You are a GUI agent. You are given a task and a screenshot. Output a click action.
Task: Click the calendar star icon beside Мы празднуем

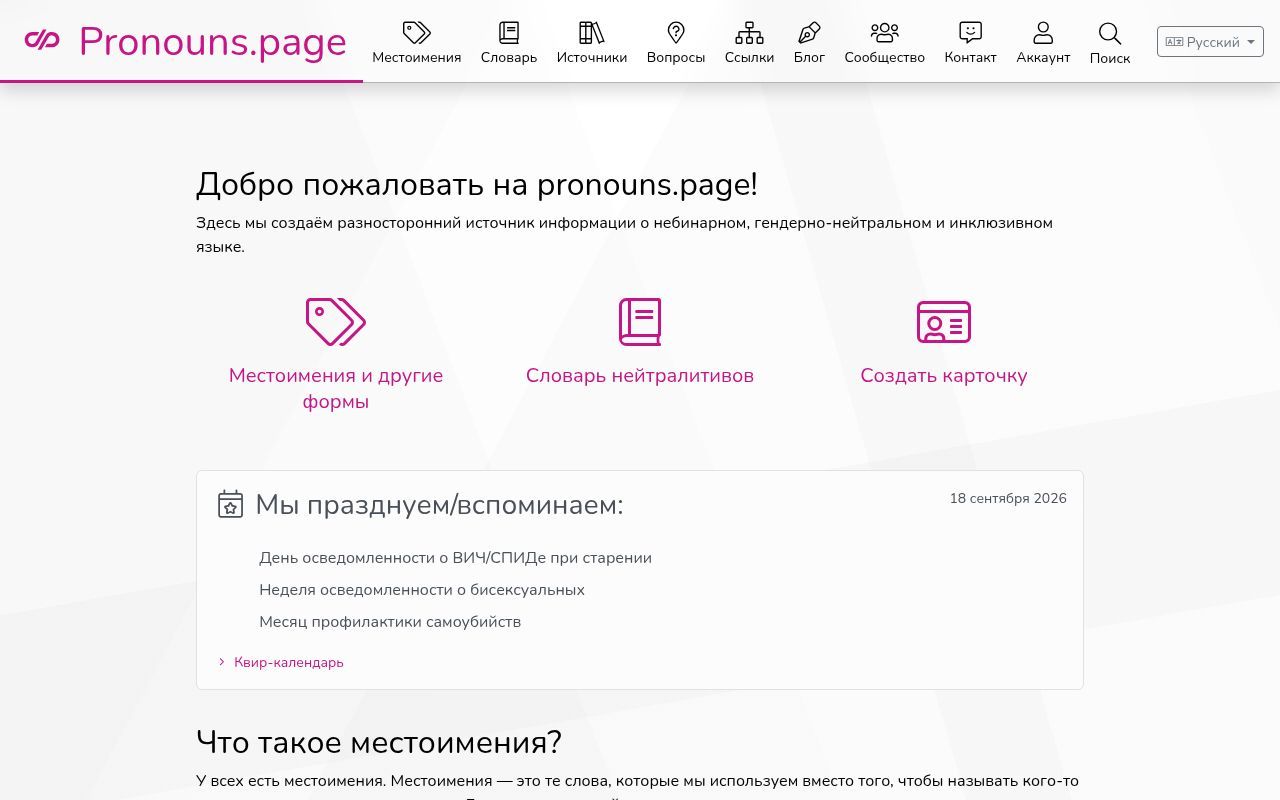point(231,504)
